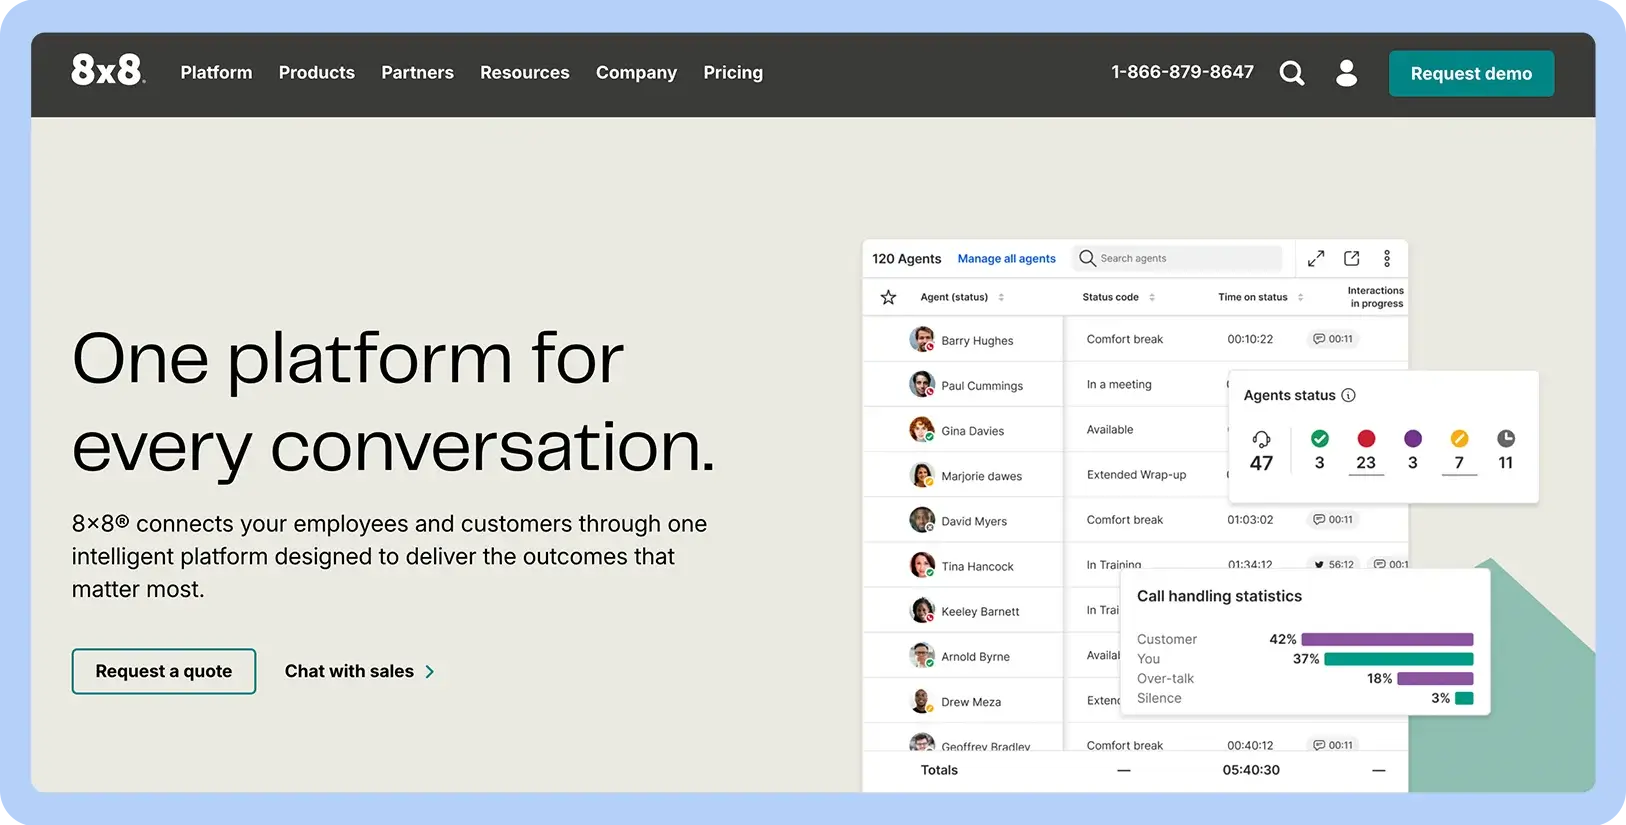
Task: Click the purple Customer 42% bar
Action: 1386,639
